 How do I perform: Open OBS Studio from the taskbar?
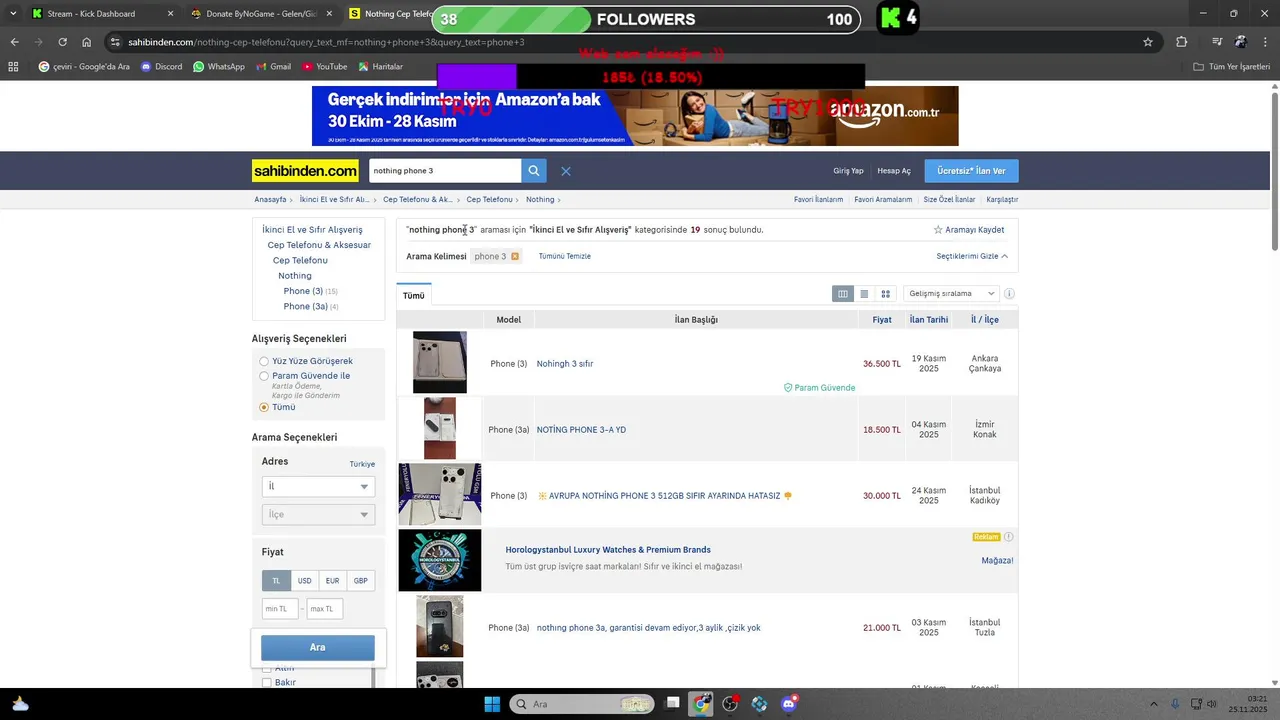point(730,704)
